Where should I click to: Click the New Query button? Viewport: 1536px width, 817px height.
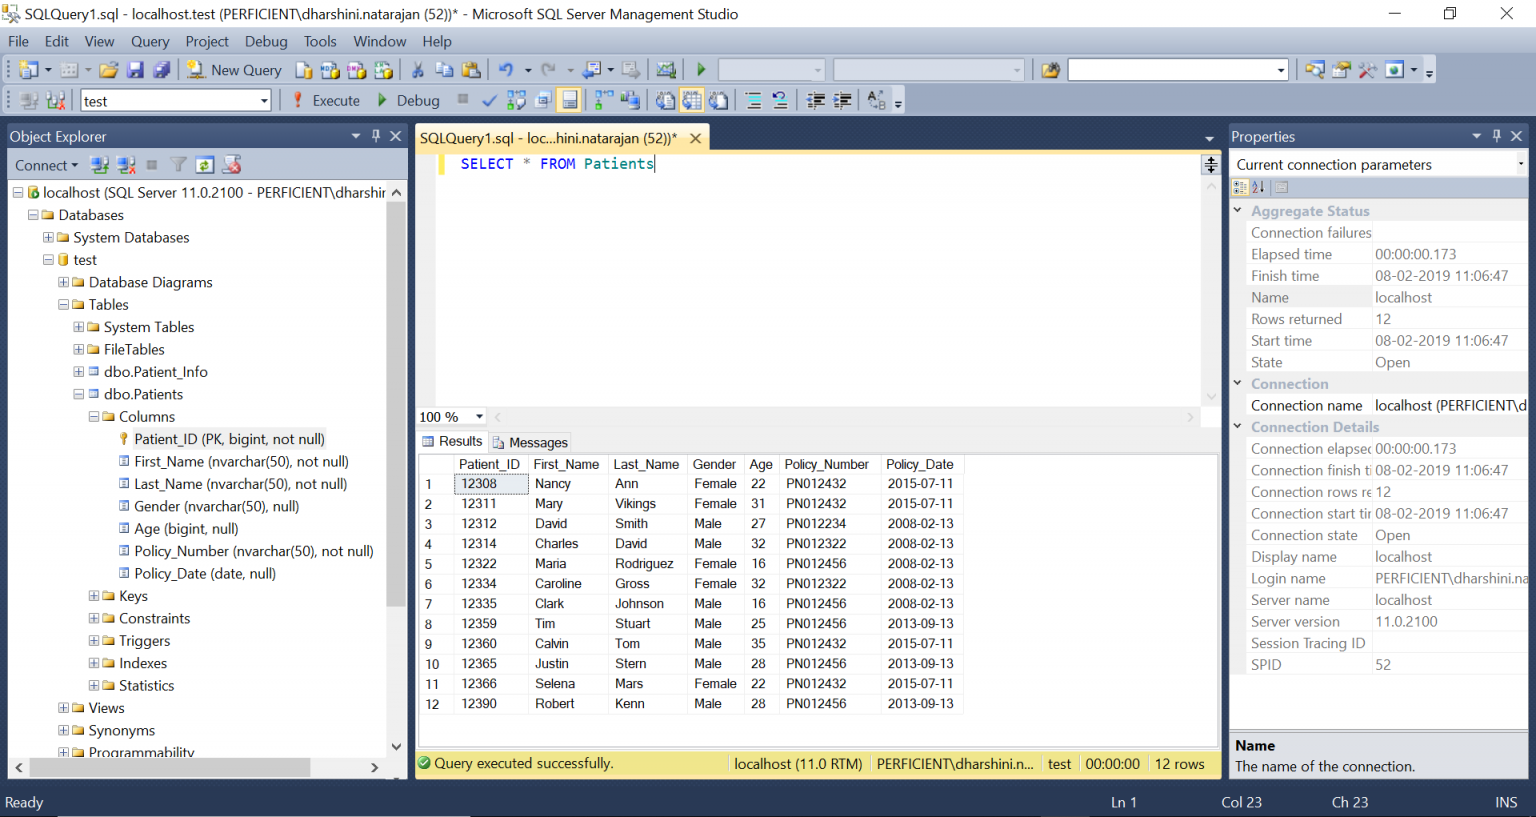click(235, 70)
